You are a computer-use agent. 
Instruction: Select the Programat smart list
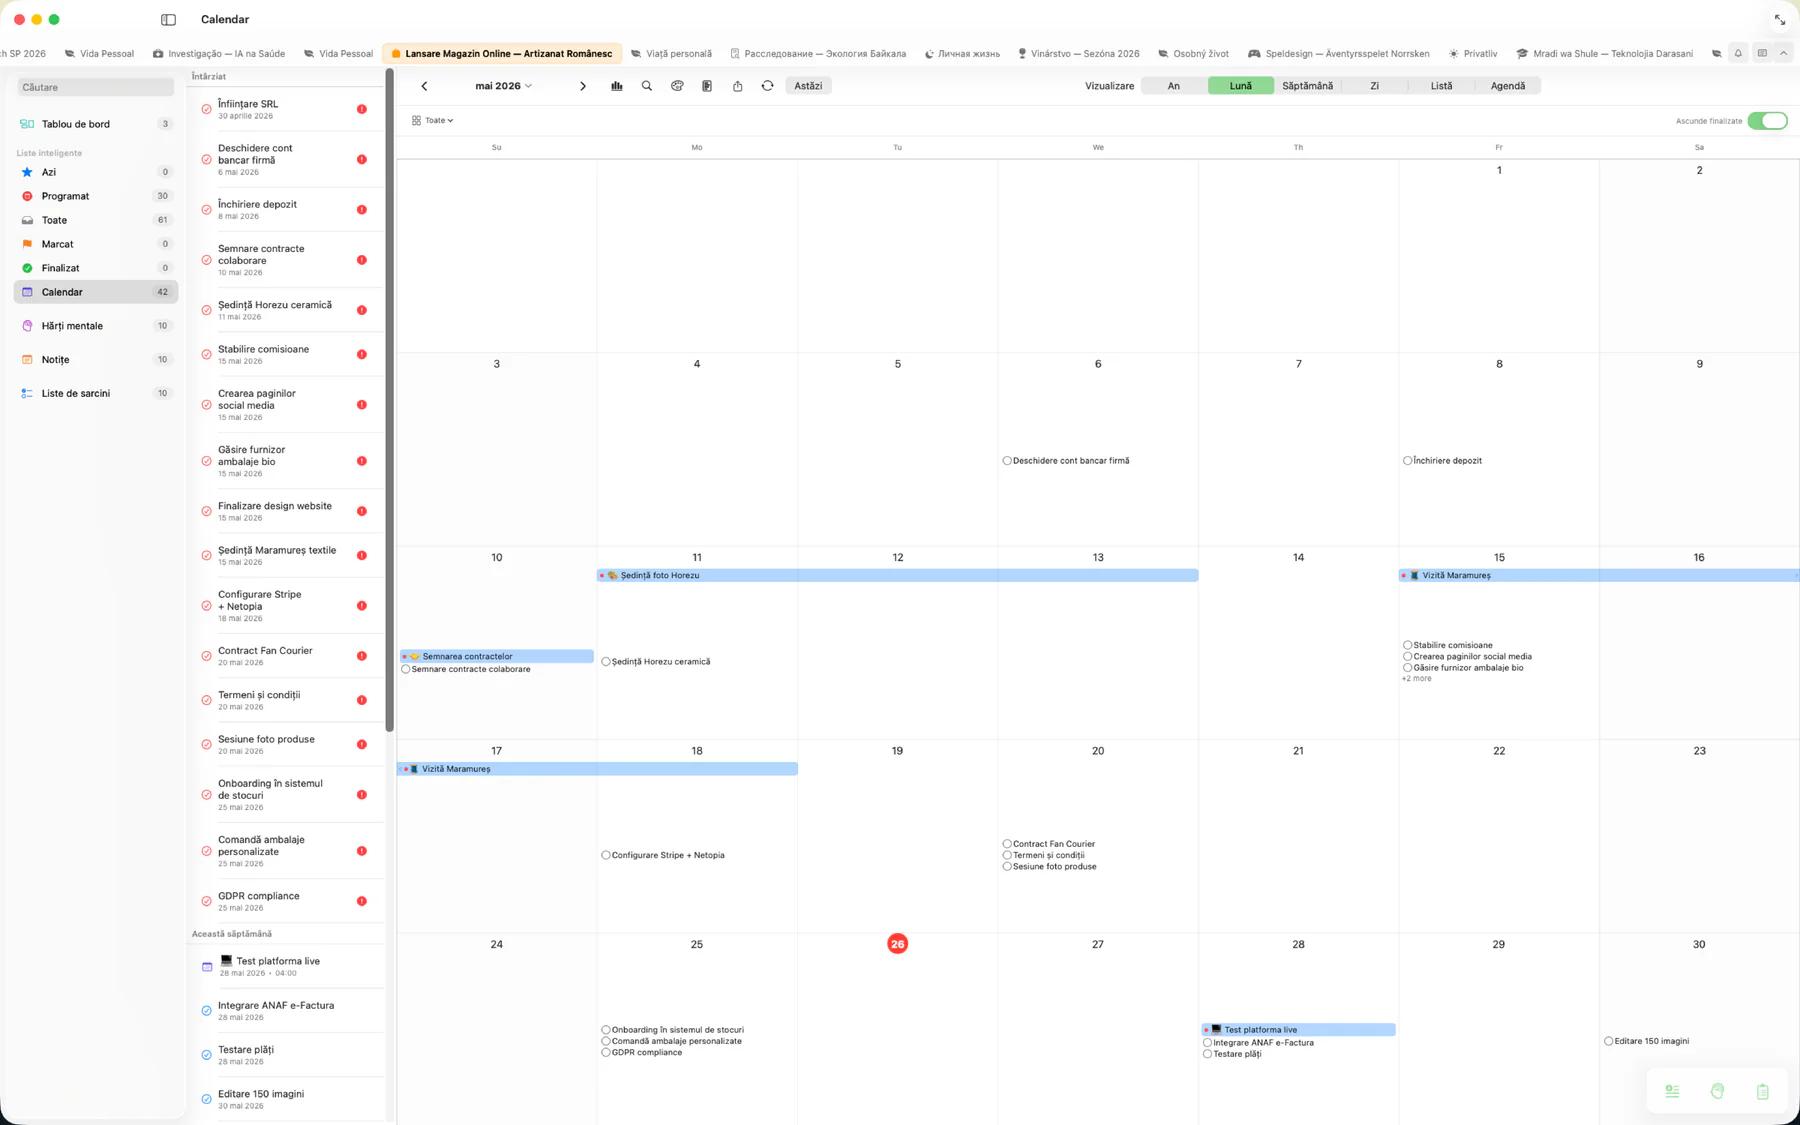[96, 196]
